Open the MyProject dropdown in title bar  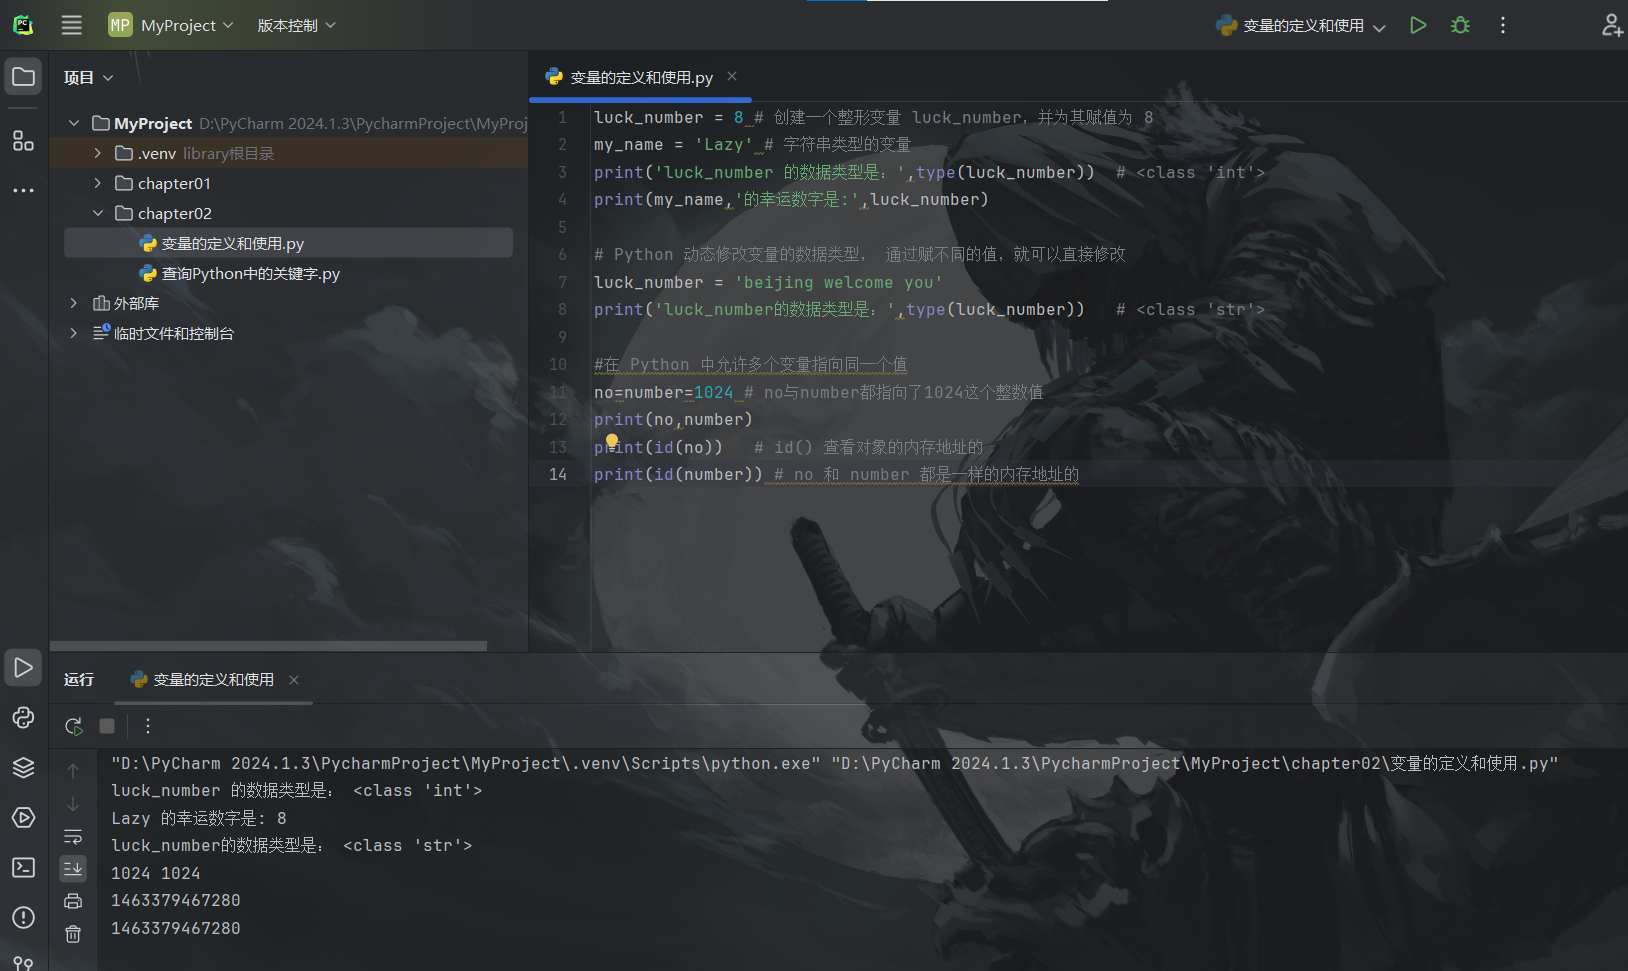pyautogui.click(x=171, y=25)
